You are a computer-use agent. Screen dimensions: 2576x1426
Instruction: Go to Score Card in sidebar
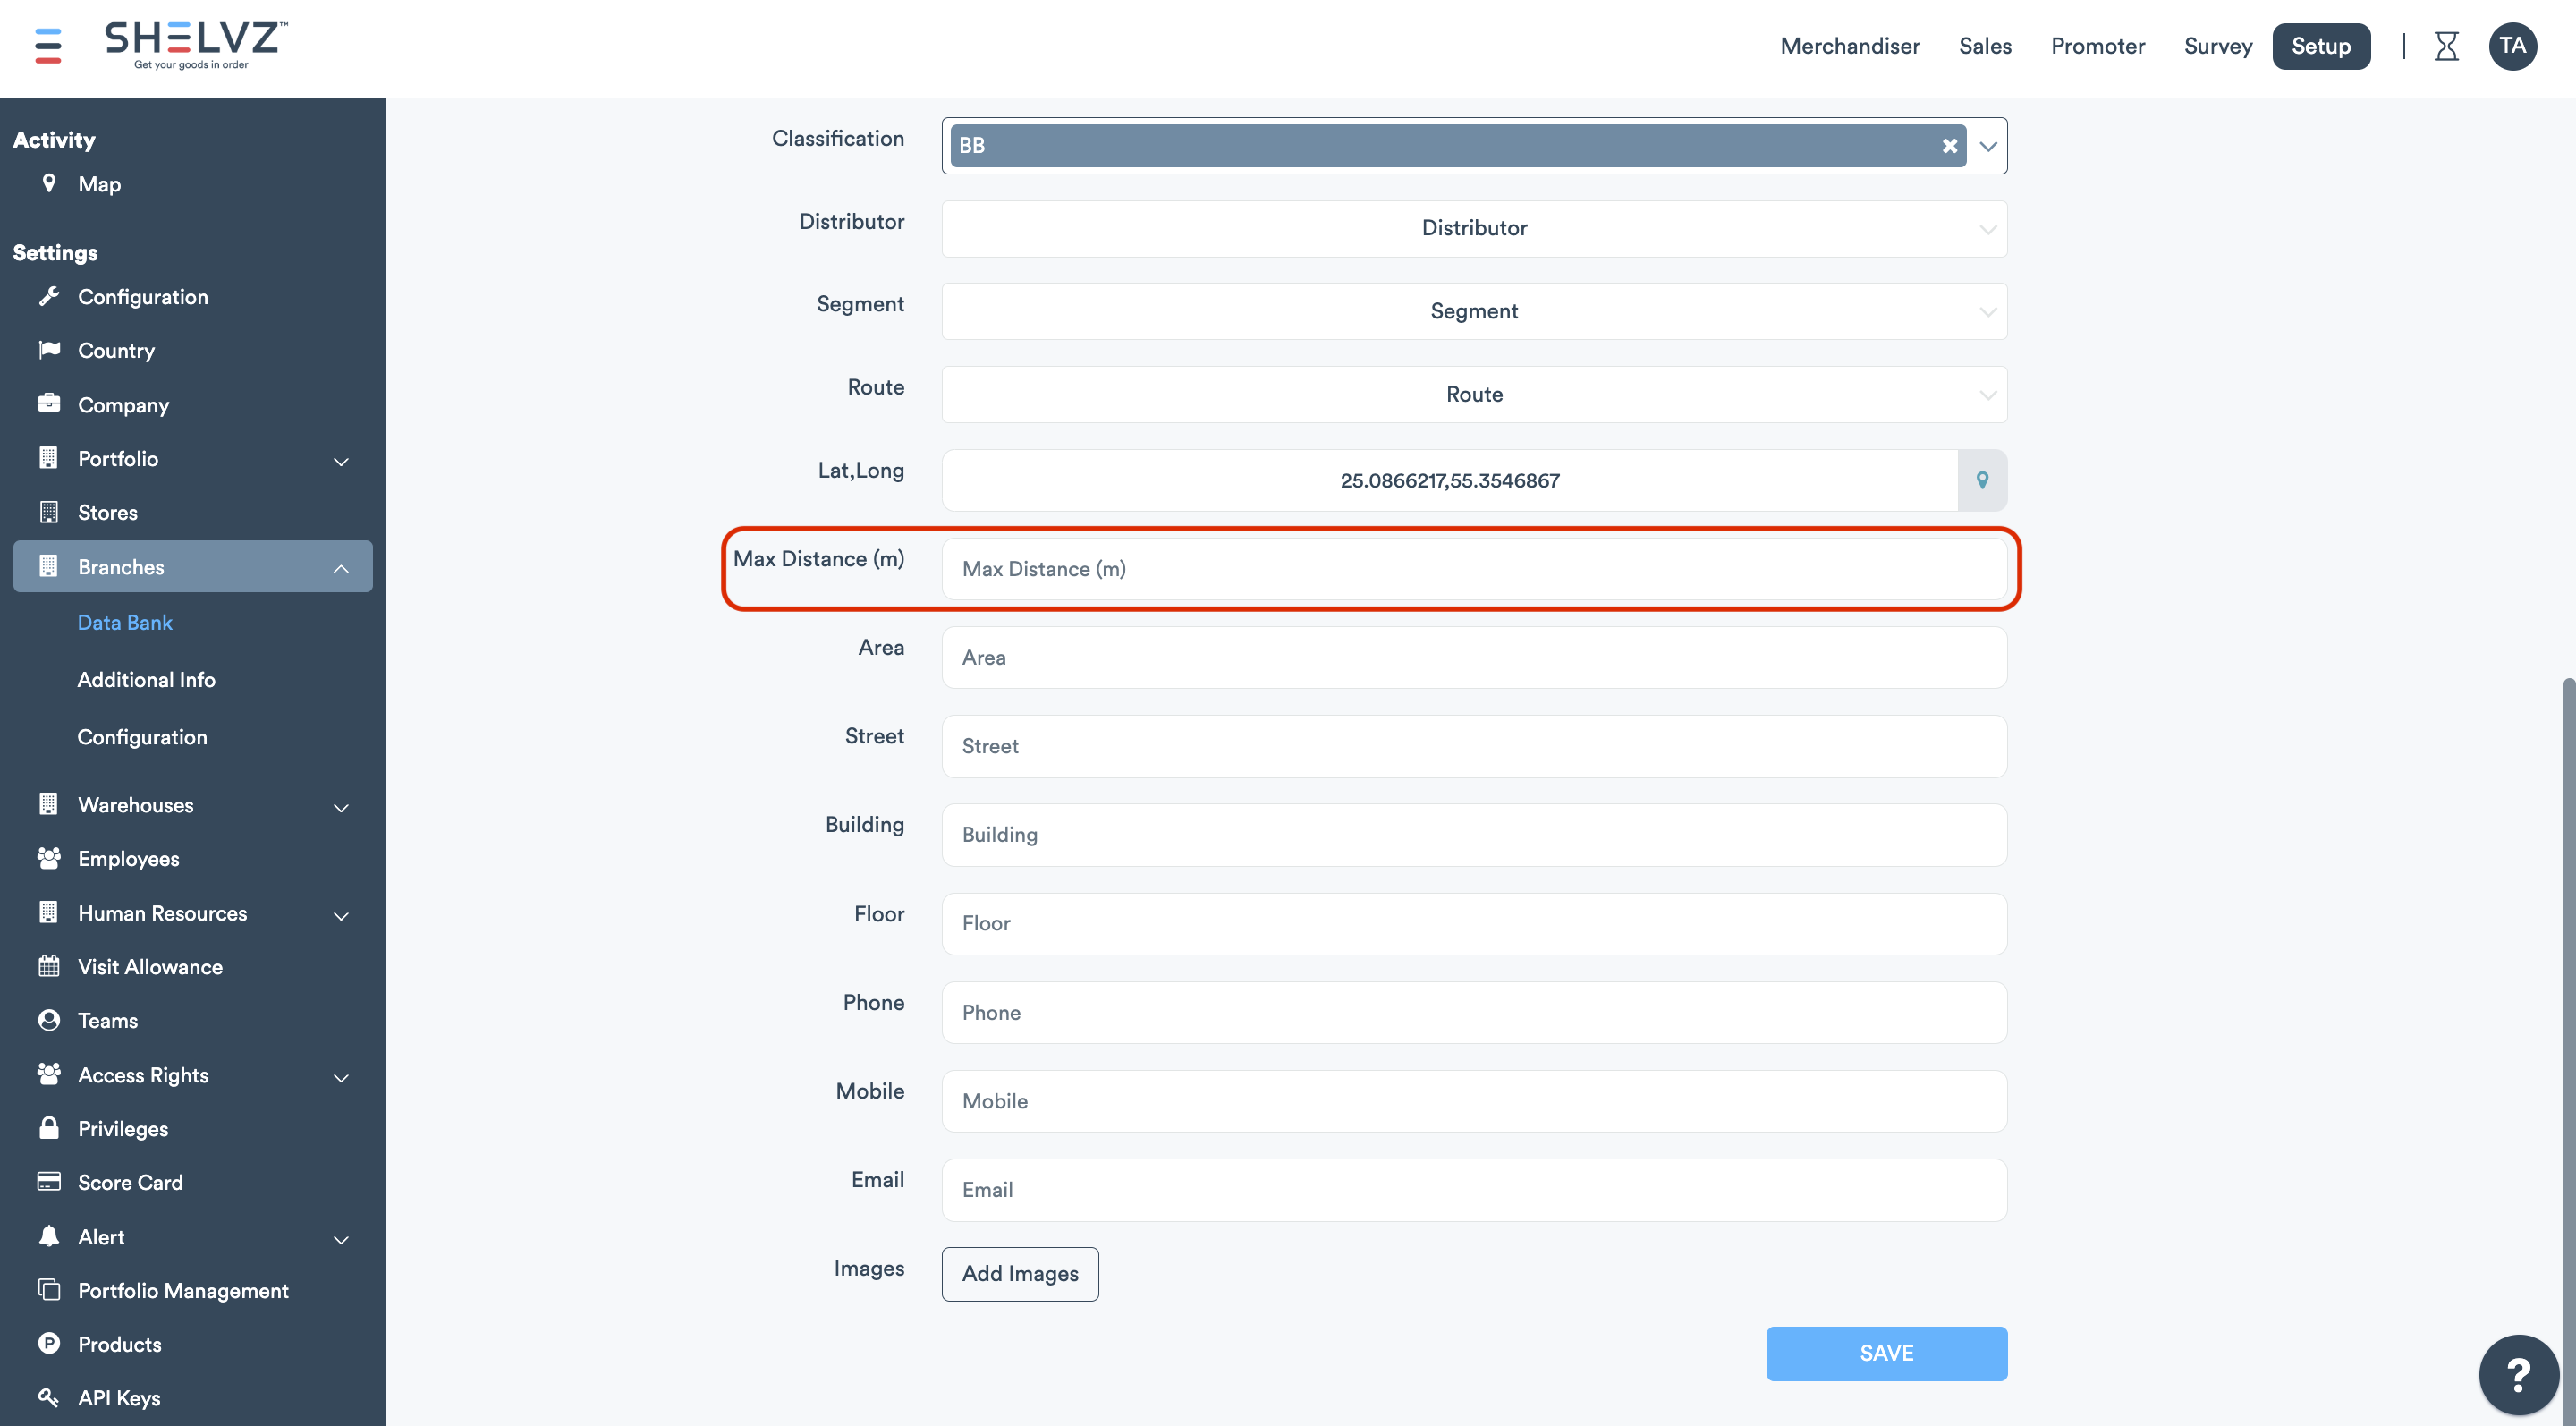[x=130, y=1182]
